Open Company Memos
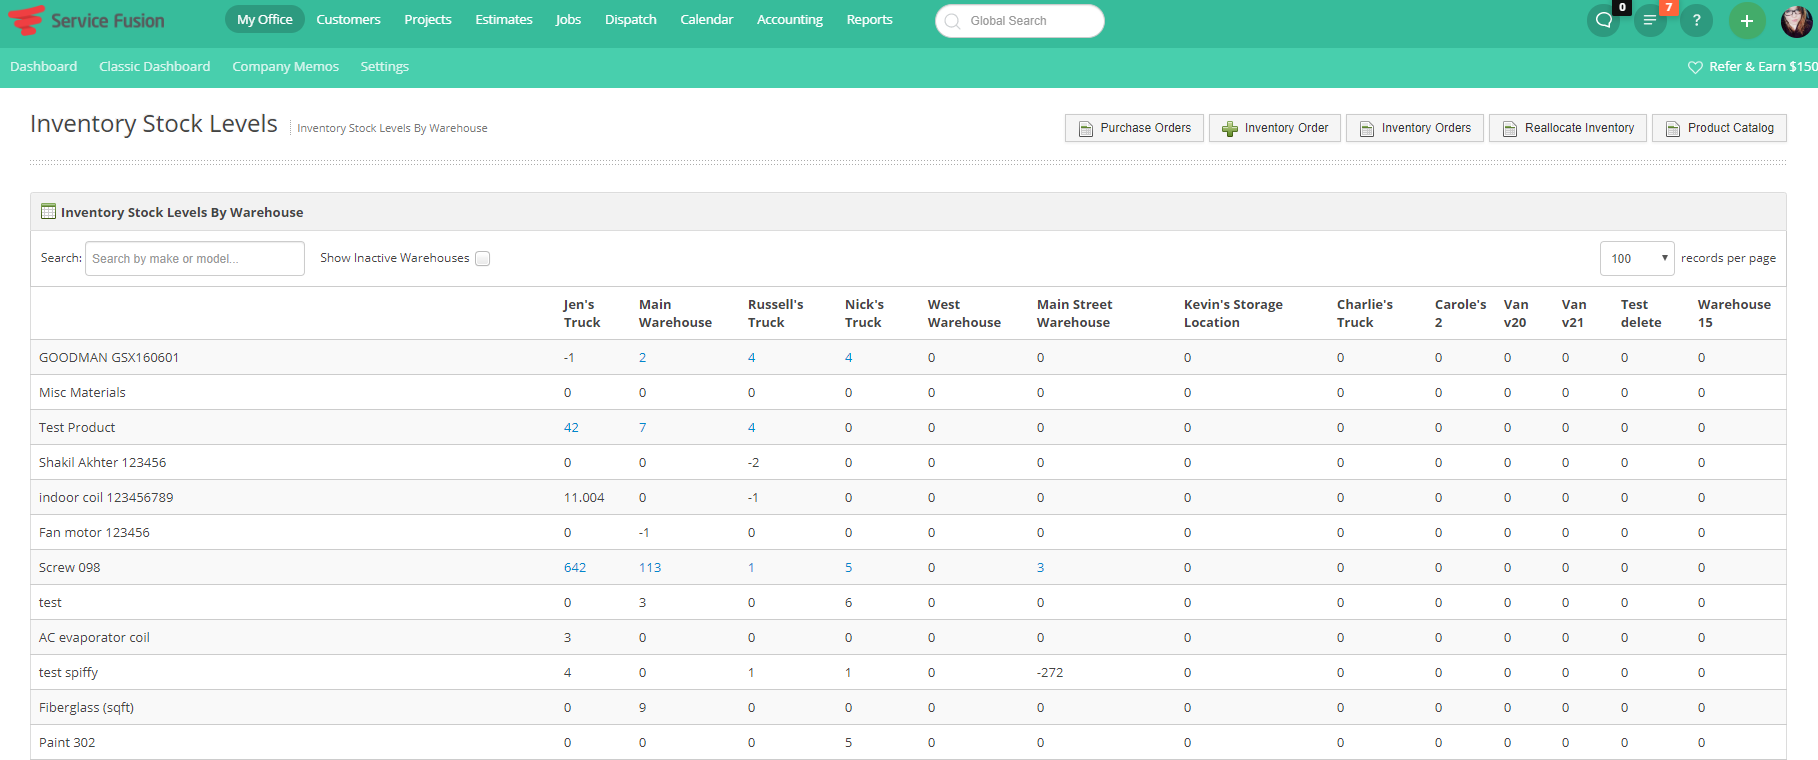 pos(286,66)
